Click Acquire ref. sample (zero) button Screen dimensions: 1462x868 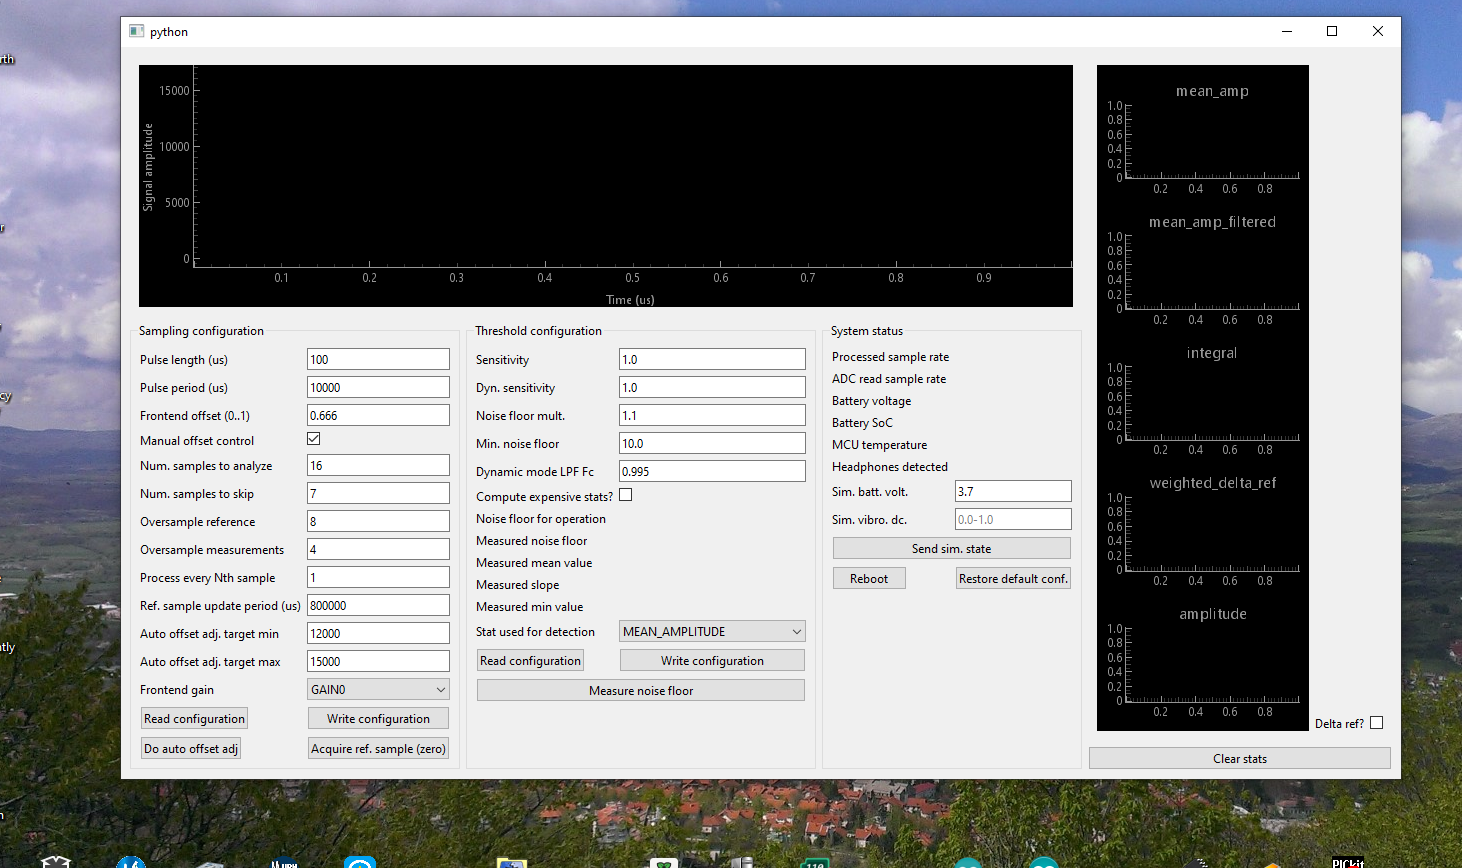point(378,748)
